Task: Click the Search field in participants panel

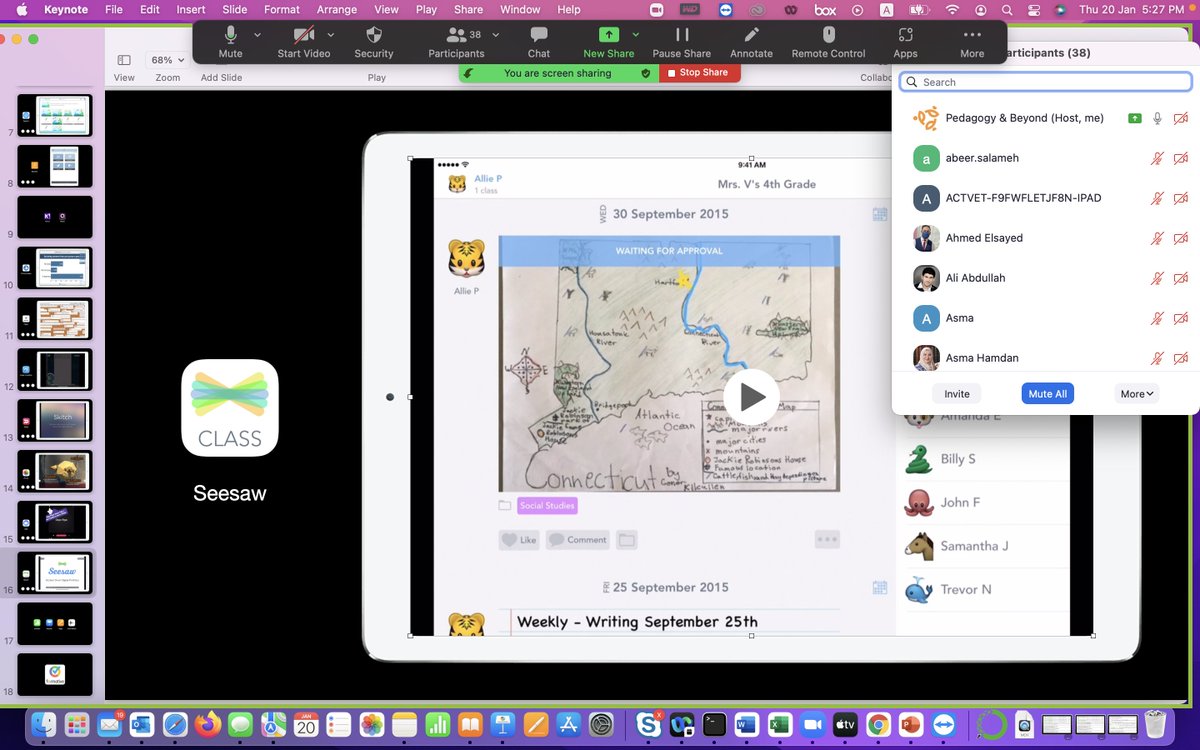Action: (x=1046, y=82)
